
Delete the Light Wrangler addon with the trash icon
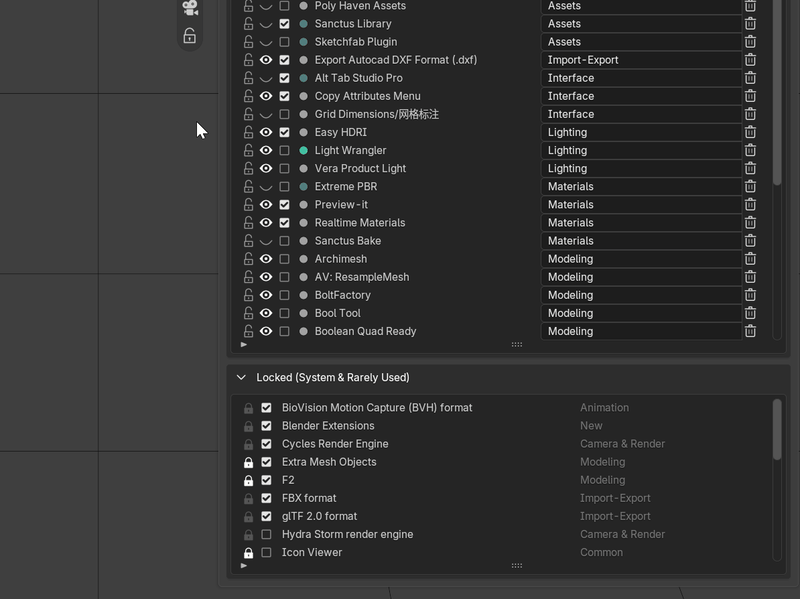click(x=750, y=151)
